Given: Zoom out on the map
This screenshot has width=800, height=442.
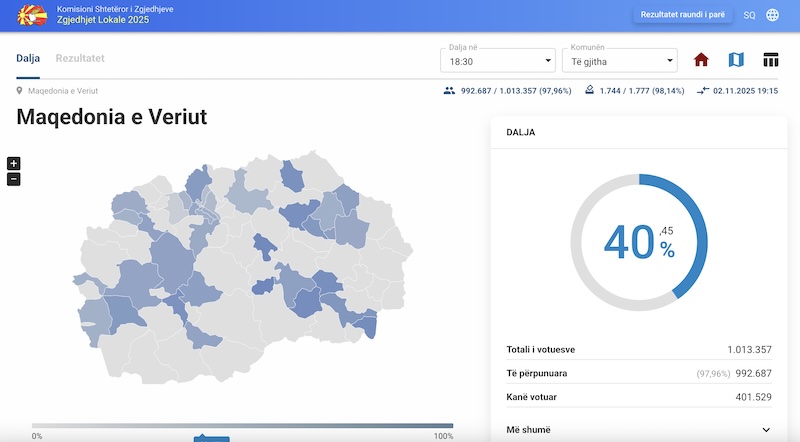Looking at the screenshot, I should pos(13,179).
